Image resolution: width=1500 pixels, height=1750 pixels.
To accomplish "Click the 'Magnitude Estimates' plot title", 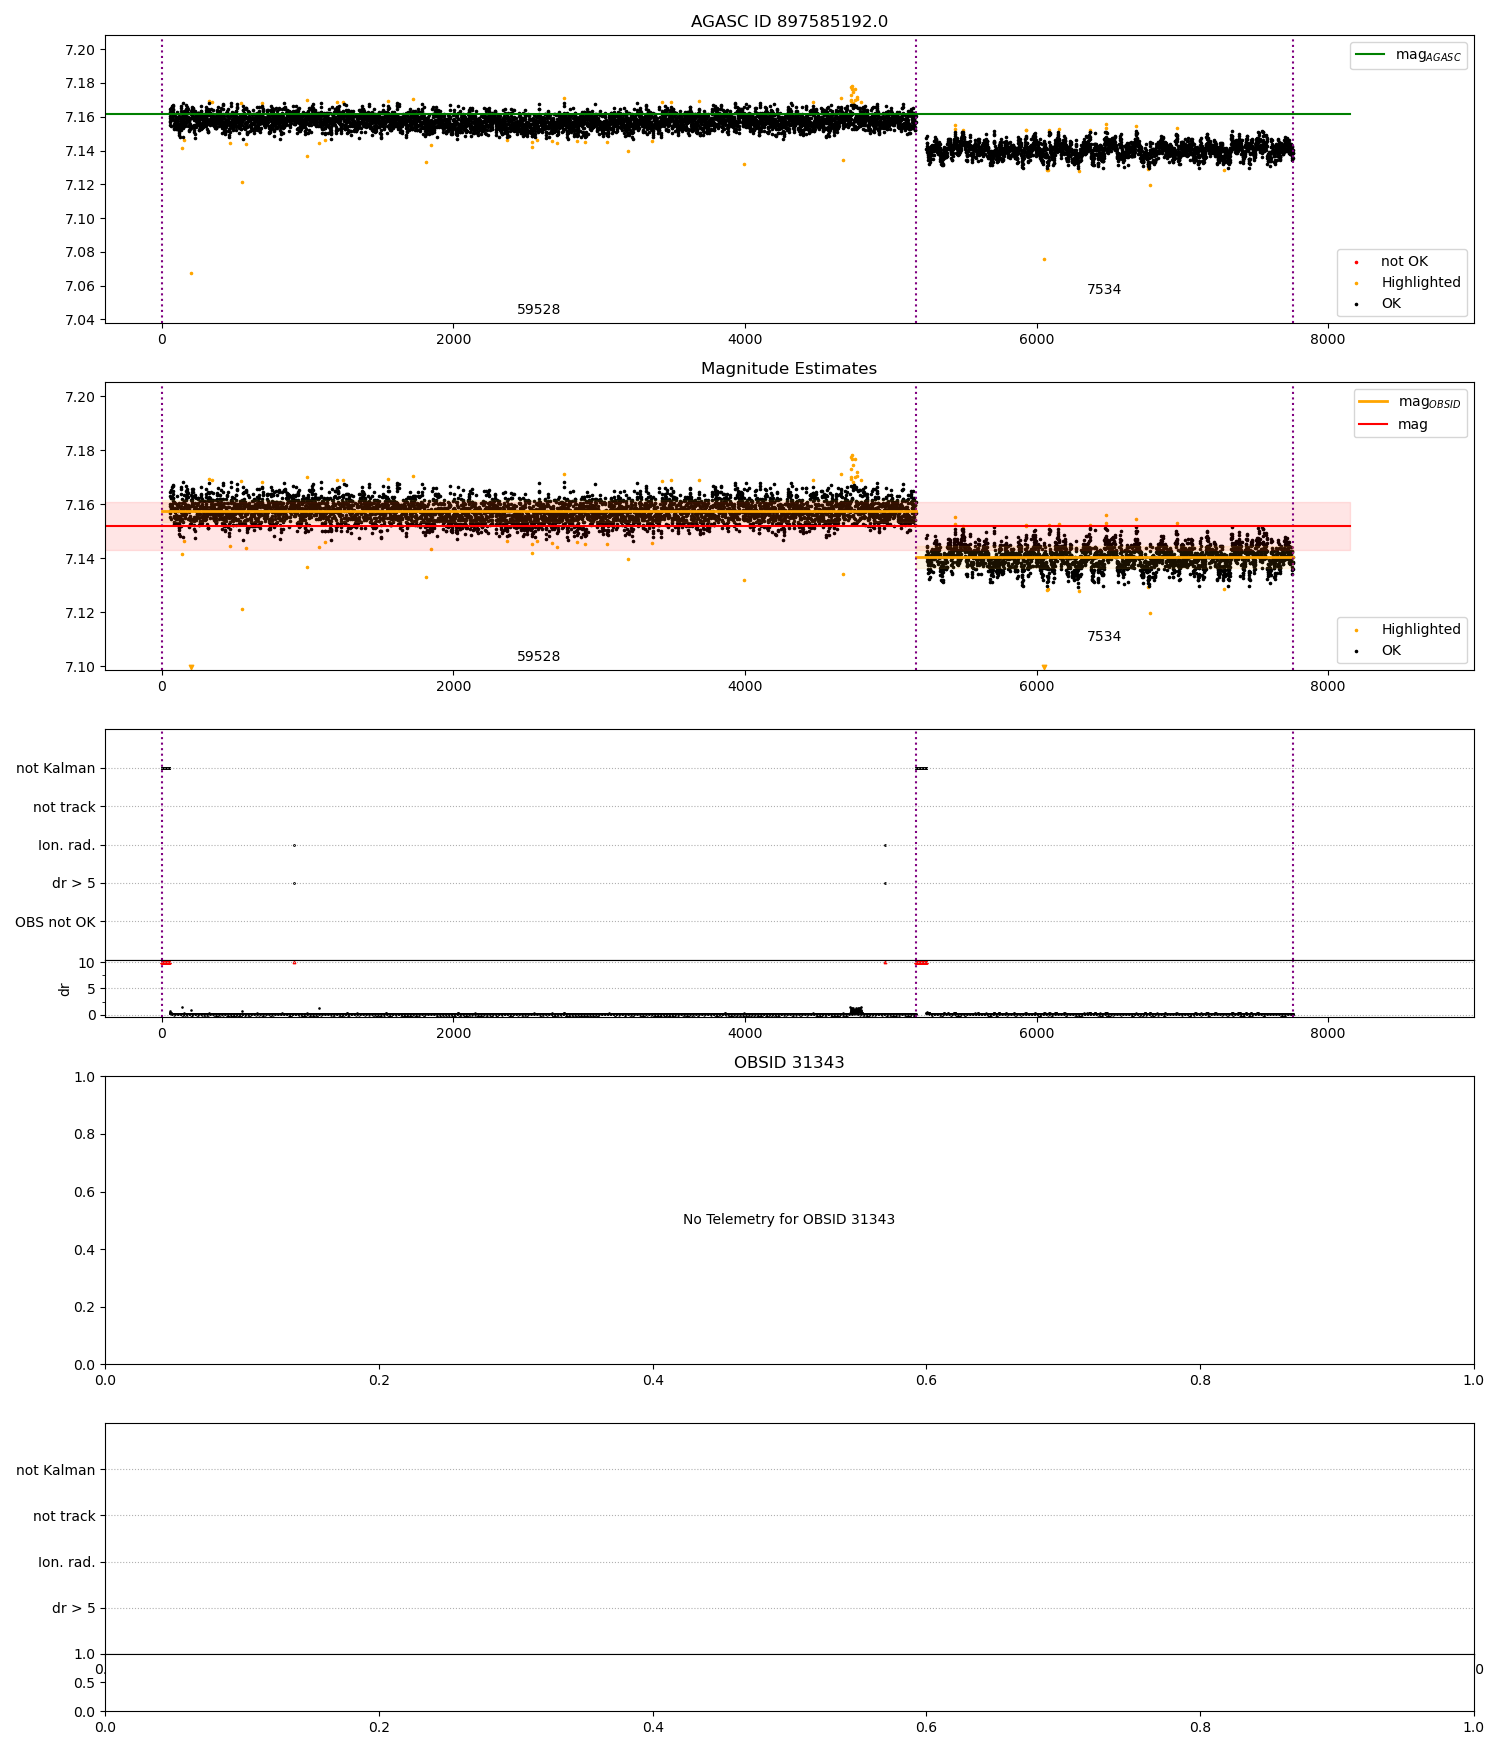I will point(789,369).
